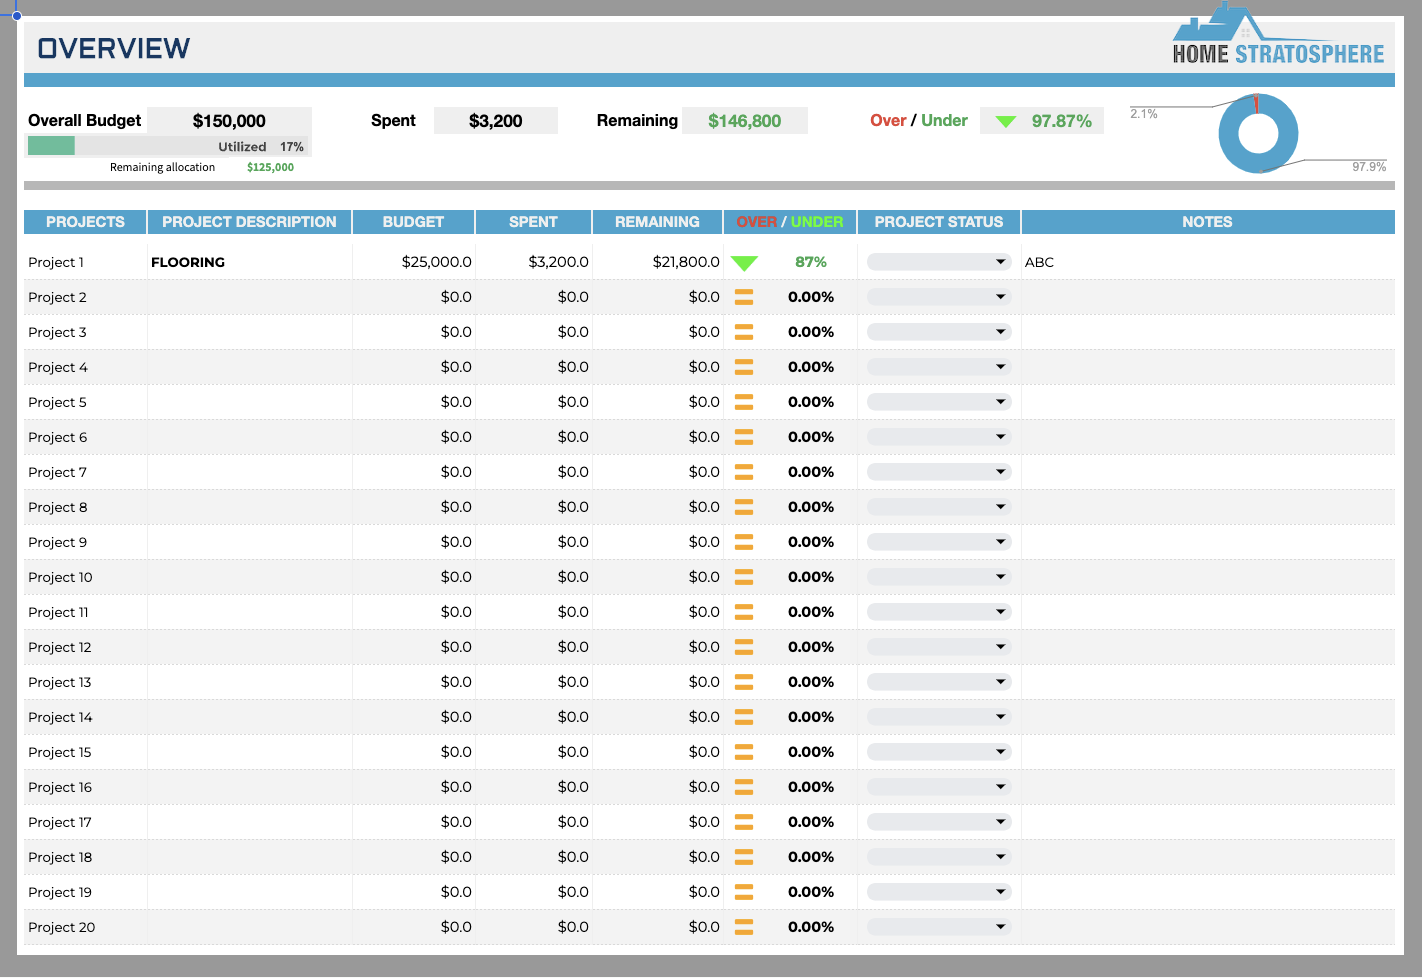This screenshot has width=1422, height=978.
Task: Click the orange equals icon for Project 4
Action: (x=744, y=367)
